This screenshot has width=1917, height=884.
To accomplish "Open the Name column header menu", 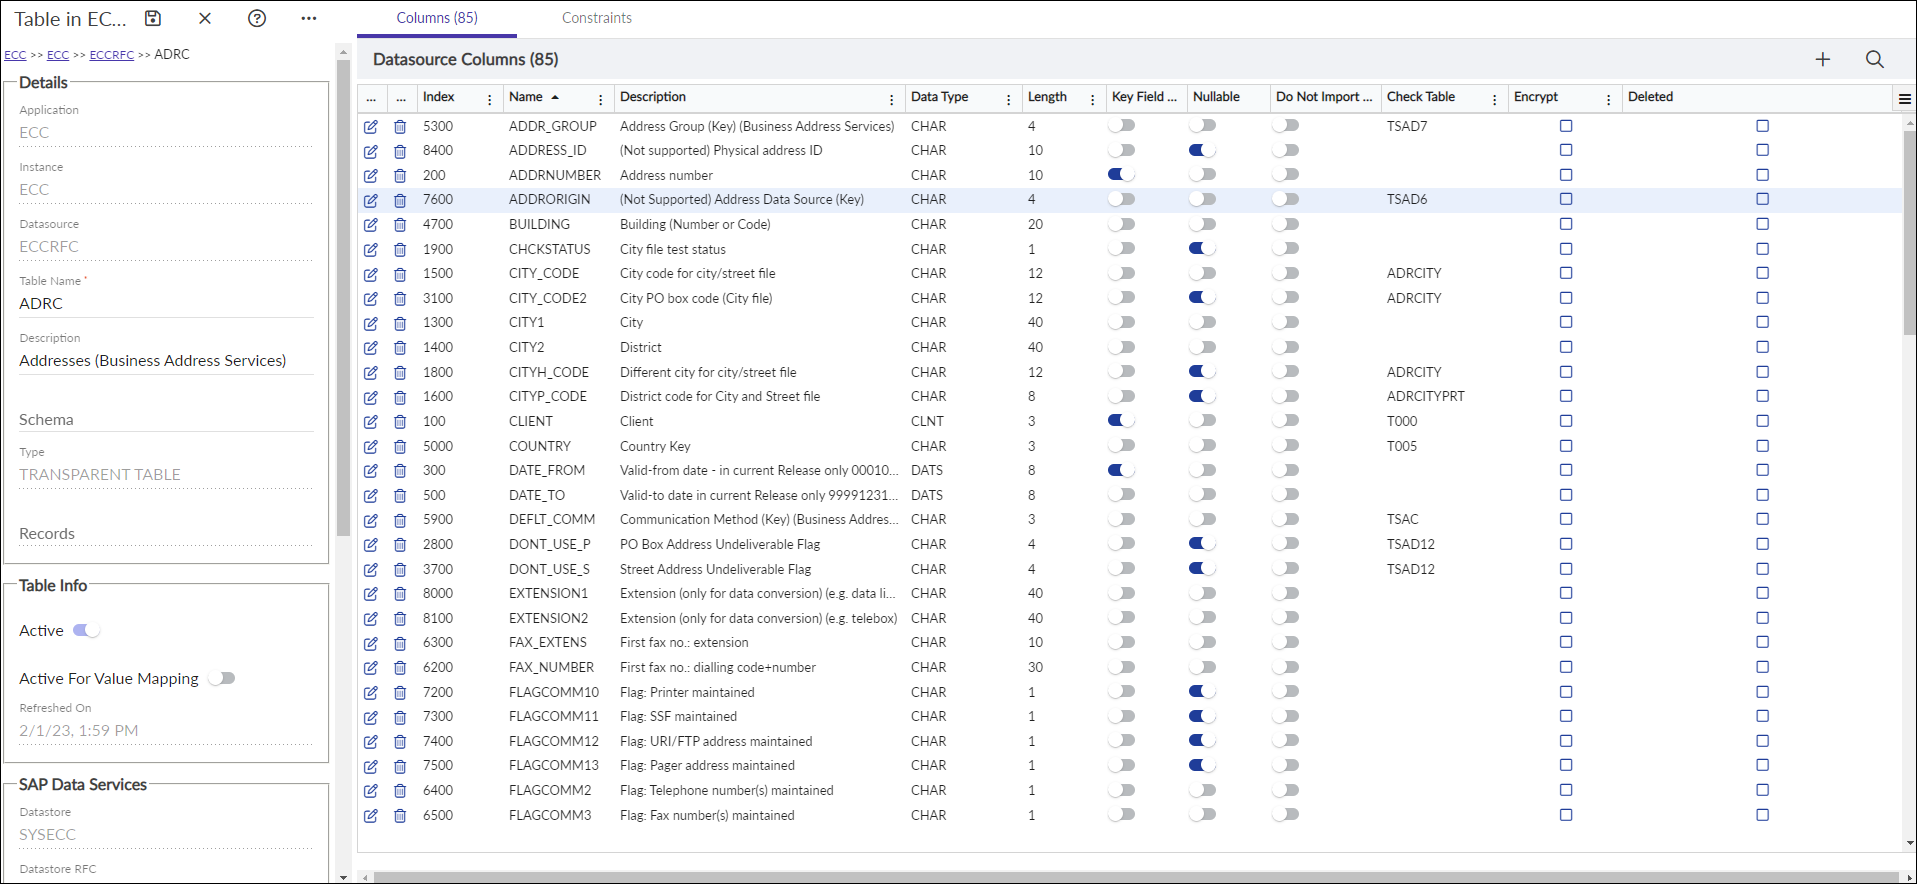I will 600,99.
